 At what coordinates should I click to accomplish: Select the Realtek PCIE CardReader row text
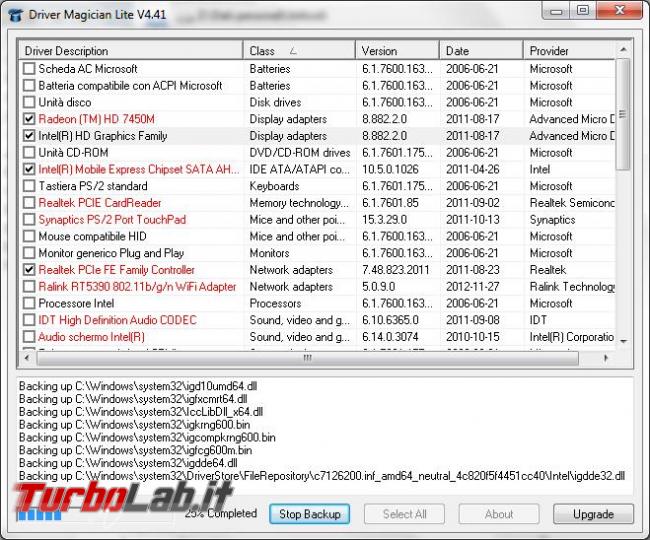click(x=100, y=203)
